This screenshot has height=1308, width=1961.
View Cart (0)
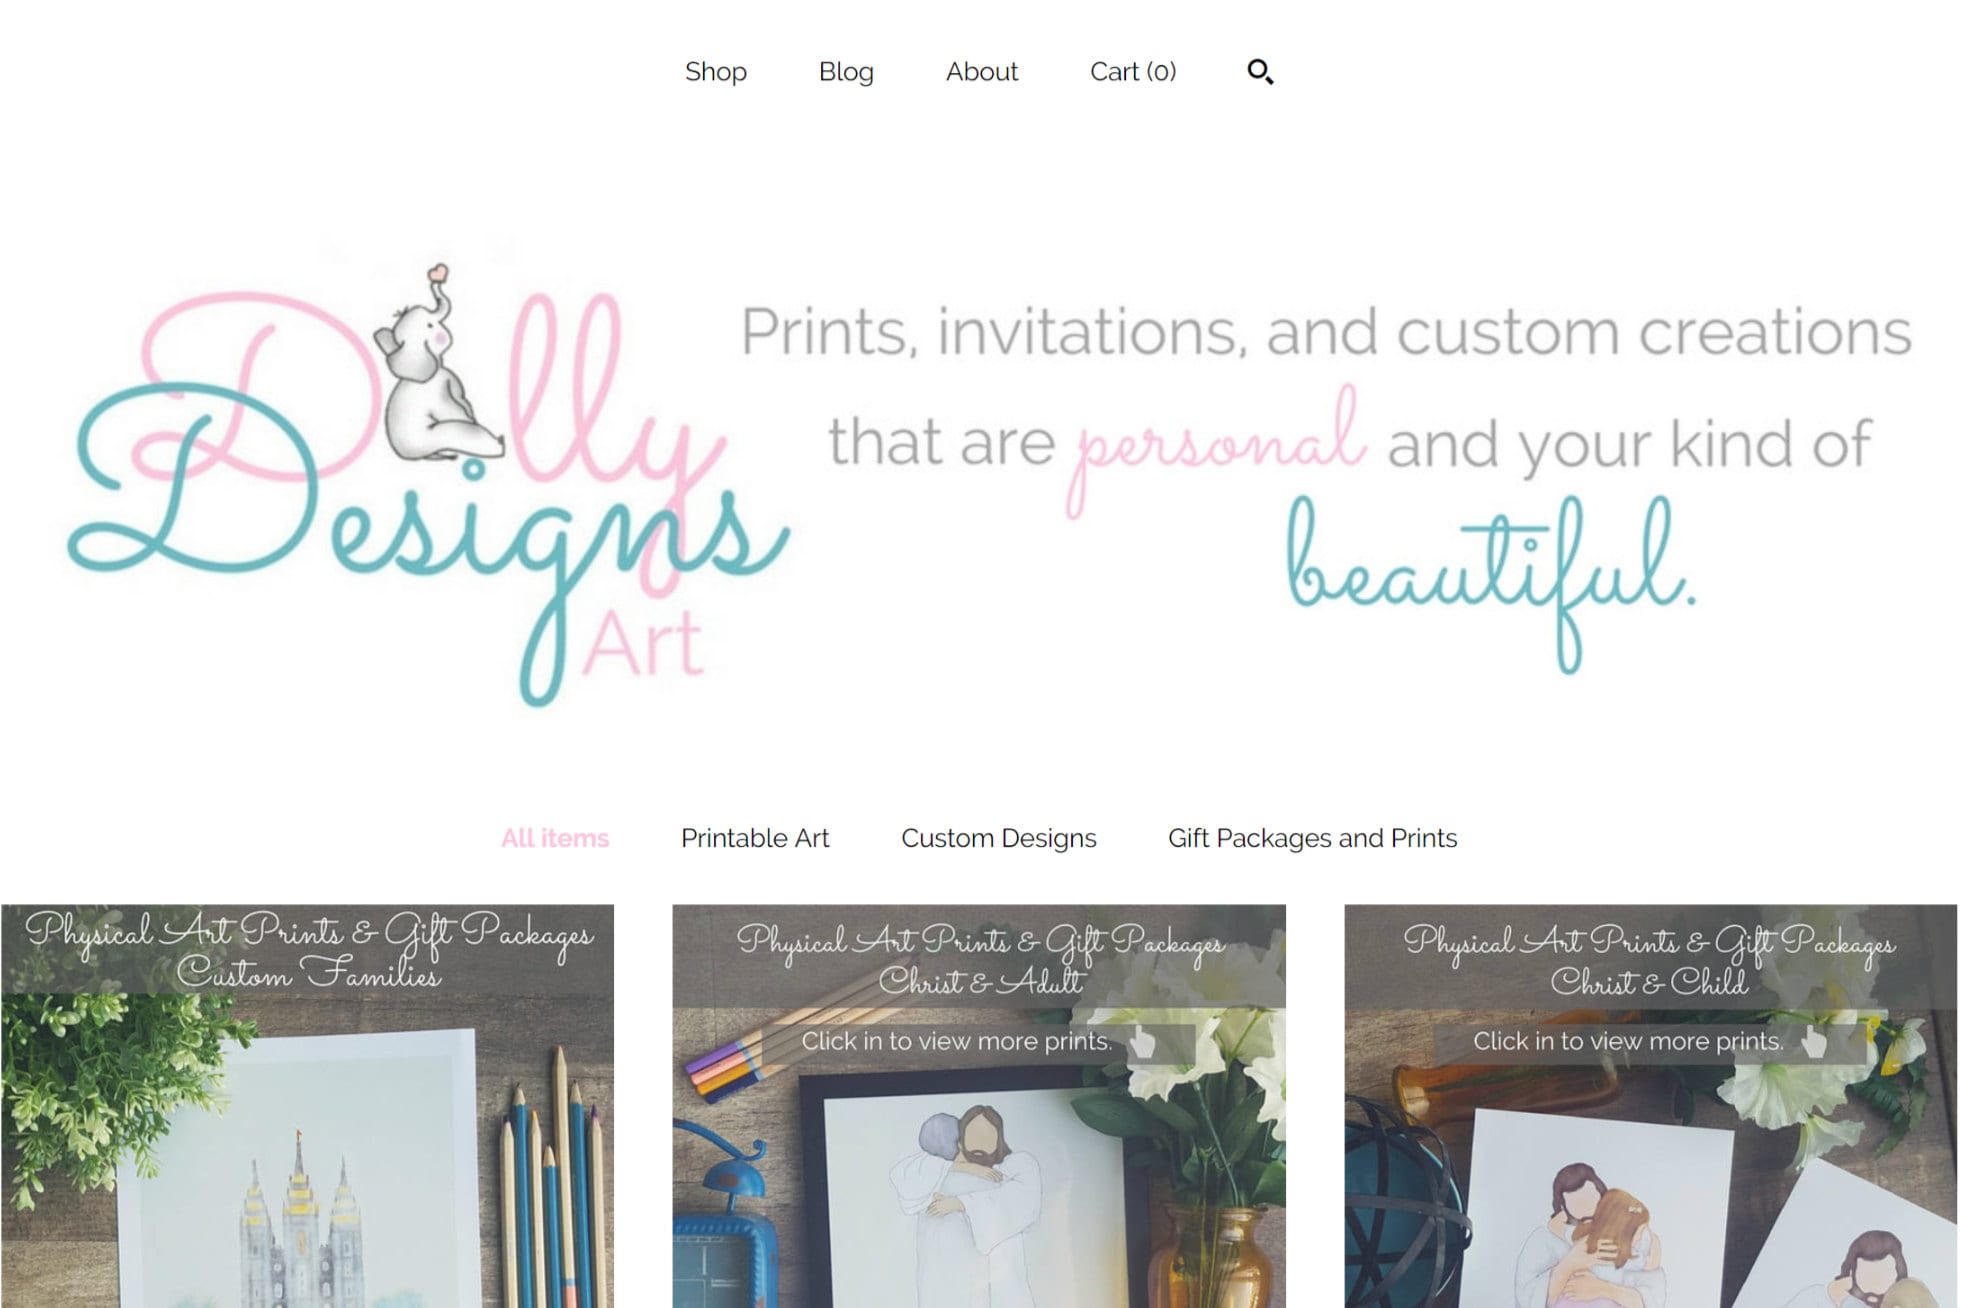(1133, 72)
